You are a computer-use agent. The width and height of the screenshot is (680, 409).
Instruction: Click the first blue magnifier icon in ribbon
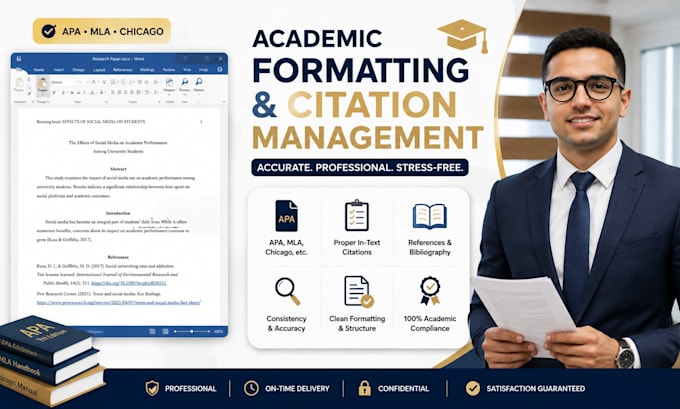(185, 82)
